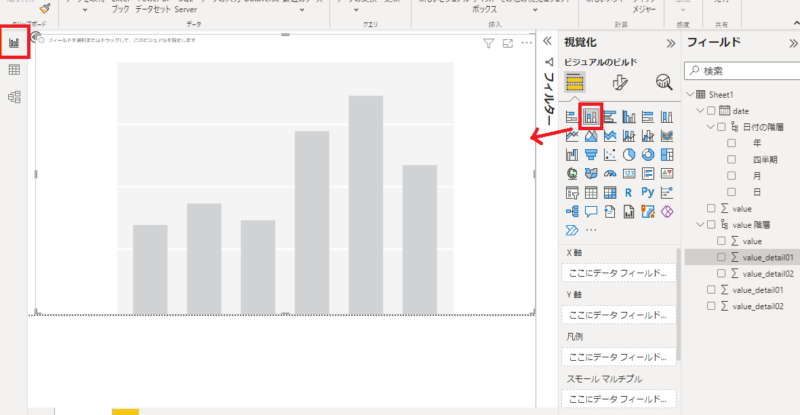
Task: Select line and clustered column chart
Action: point(647,136)
